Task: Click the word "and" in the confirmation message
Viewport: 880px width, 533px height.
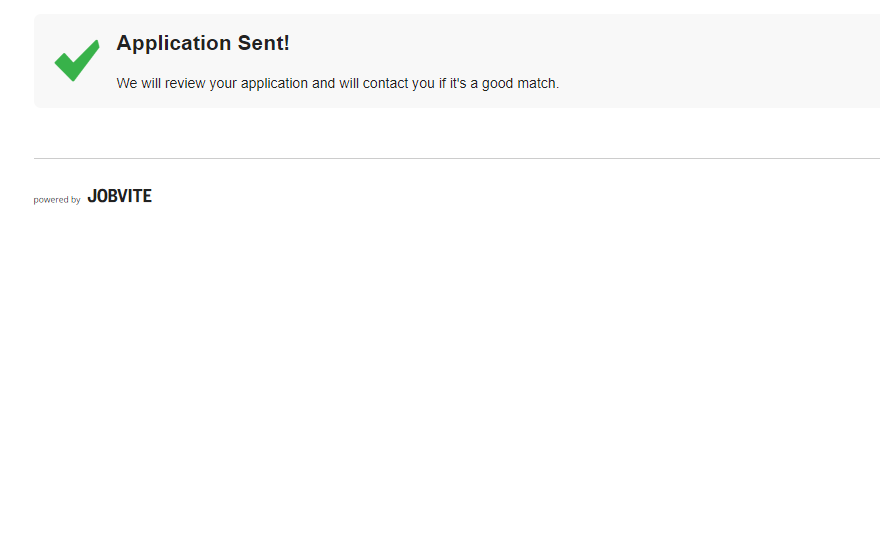Action: point(323,83)
